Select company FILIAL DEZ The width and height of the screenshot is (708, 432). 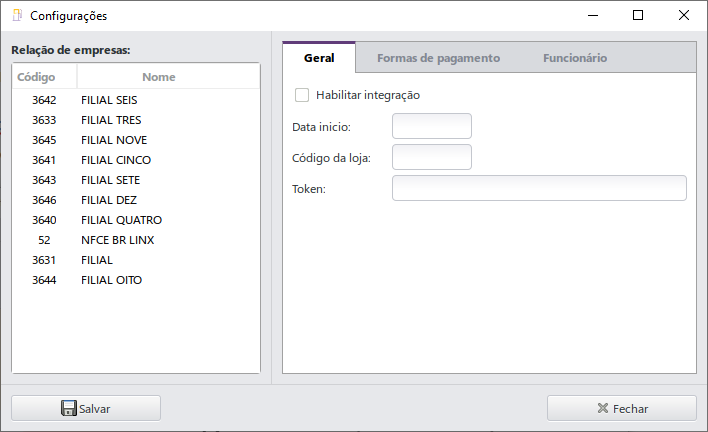(109, 200)
